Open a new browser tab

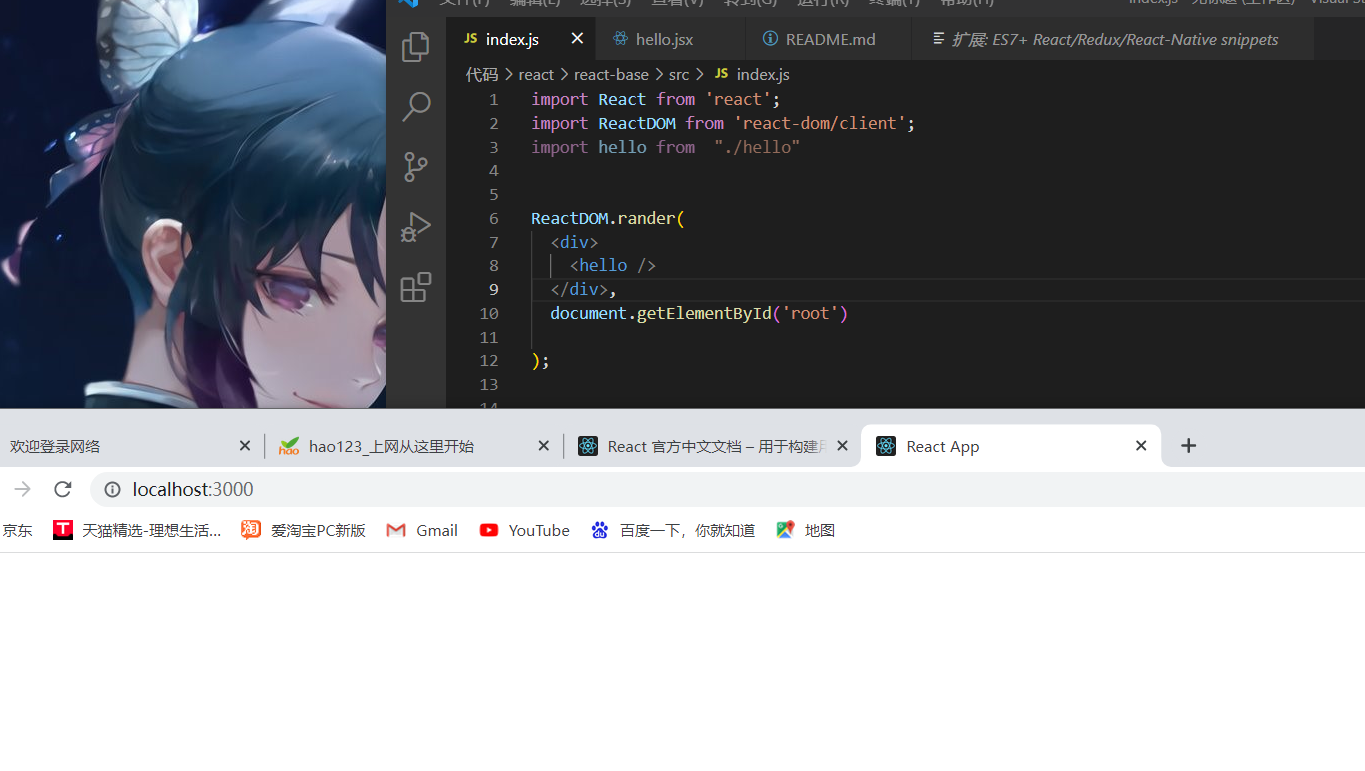coord(1188,446)
